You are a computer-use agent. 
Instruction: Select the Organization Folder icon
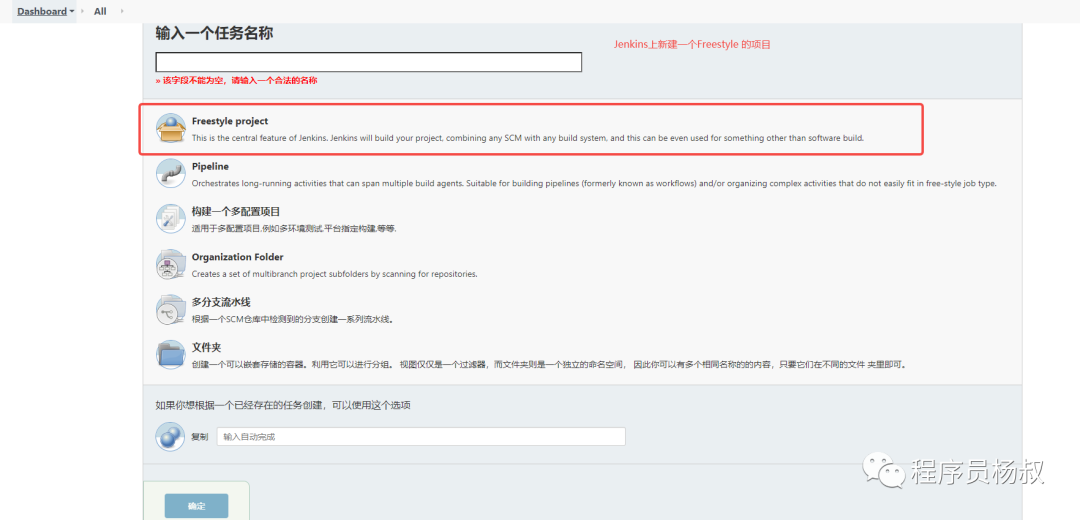point(170,264)
